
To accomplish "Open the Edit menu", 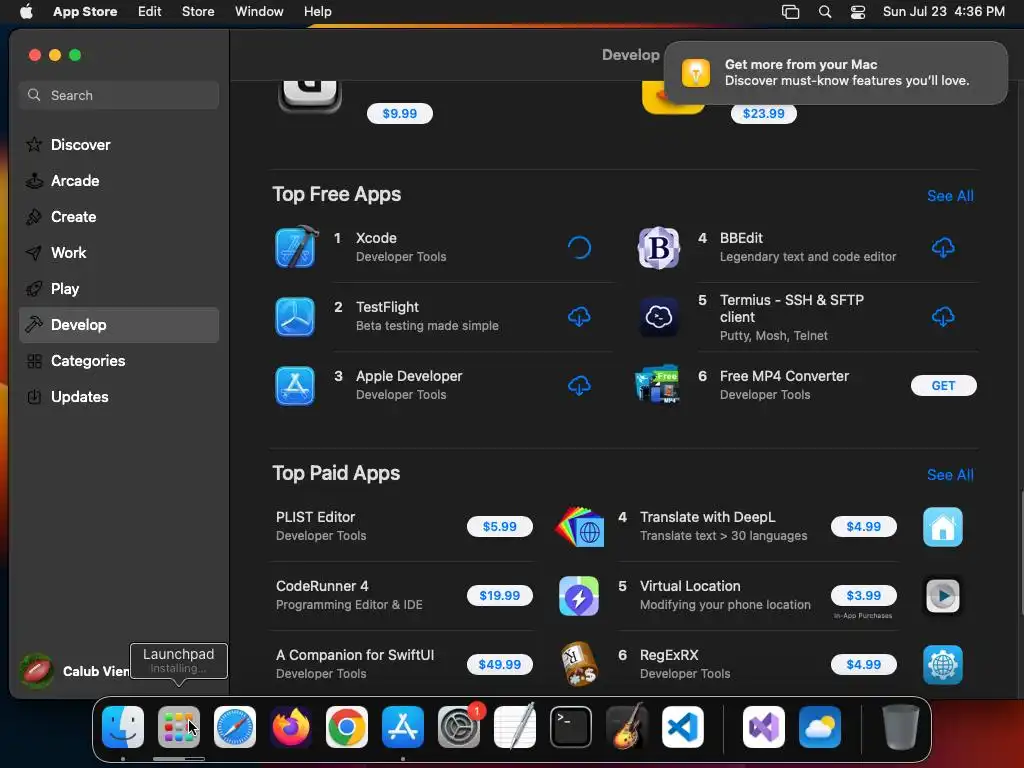I will 150,12.
